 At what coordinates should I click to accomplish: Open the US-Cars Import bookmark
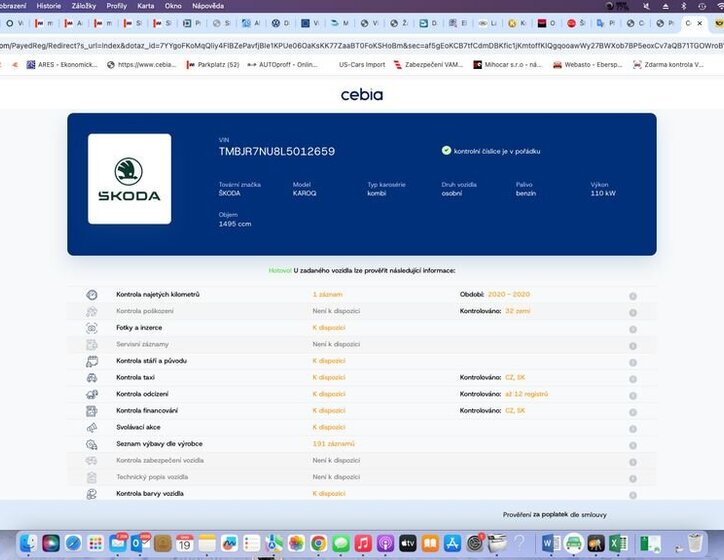[x=361, y=65]
